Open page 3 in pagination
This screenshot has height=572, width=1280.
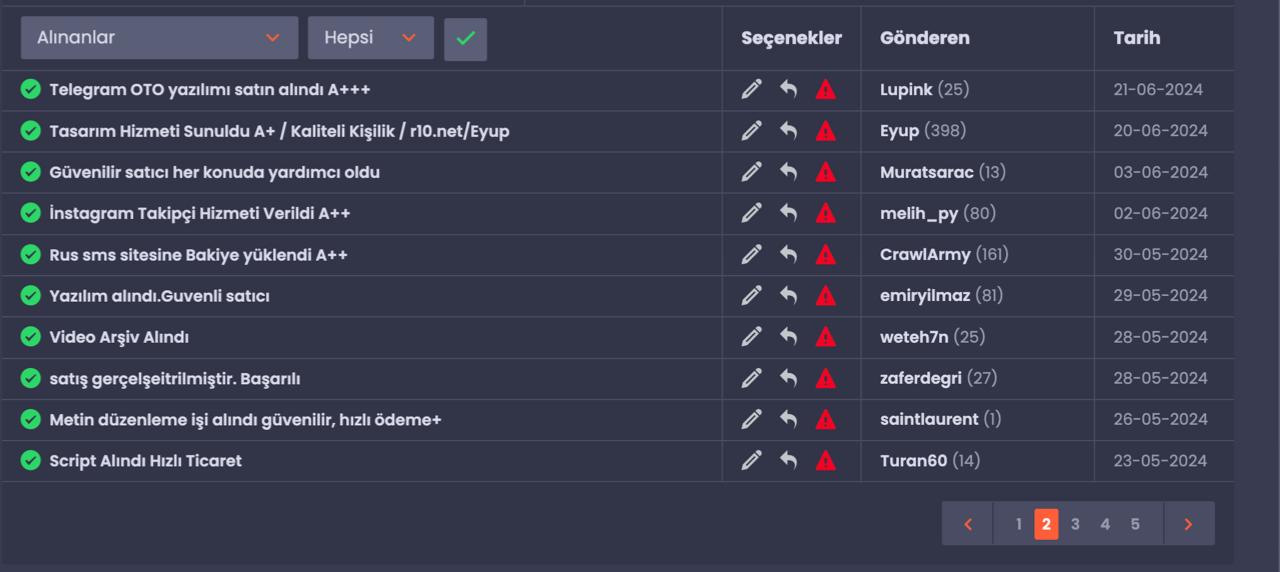1075,524
